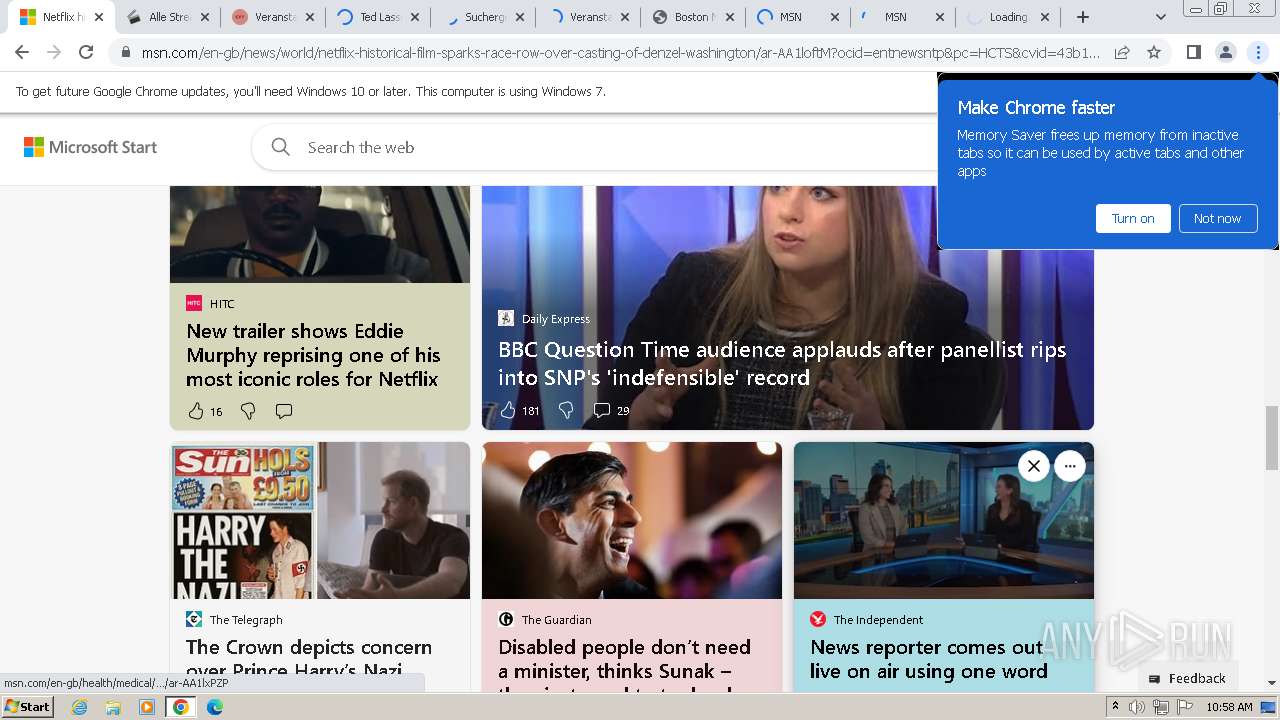Switch to the Ted Lass tab
1280x720 pixels.
[x=380, y=17]
